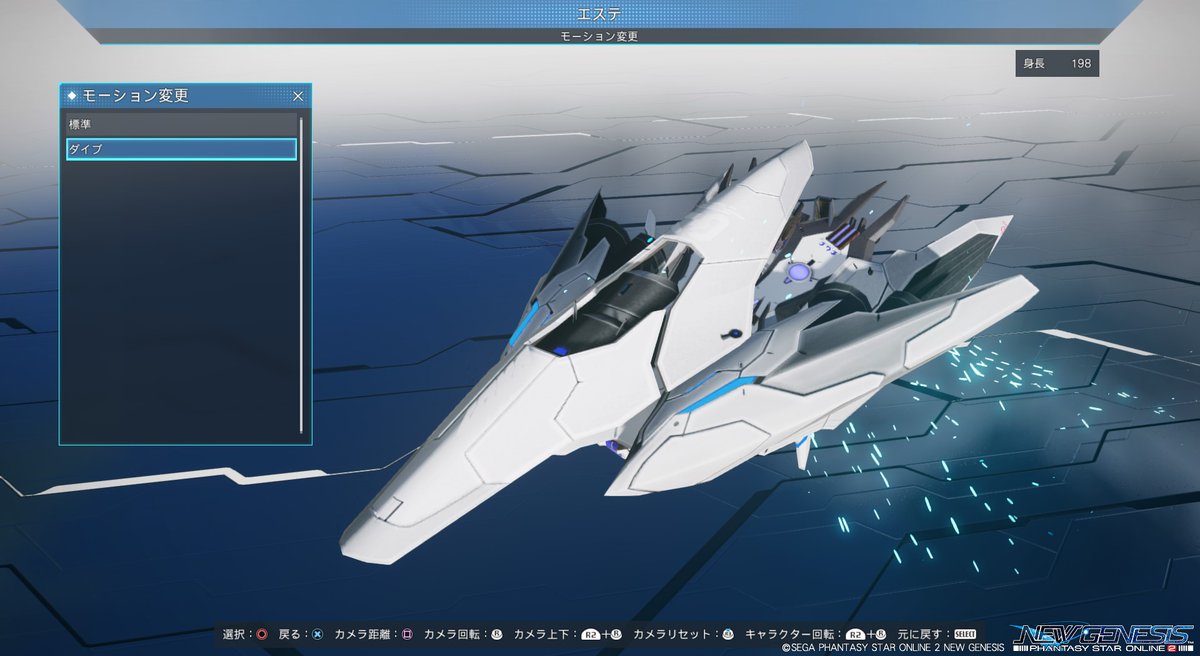This screenshot has height=656, width=1200.
Task: Select the 標準 motion entry
Action: pos(181,124)
